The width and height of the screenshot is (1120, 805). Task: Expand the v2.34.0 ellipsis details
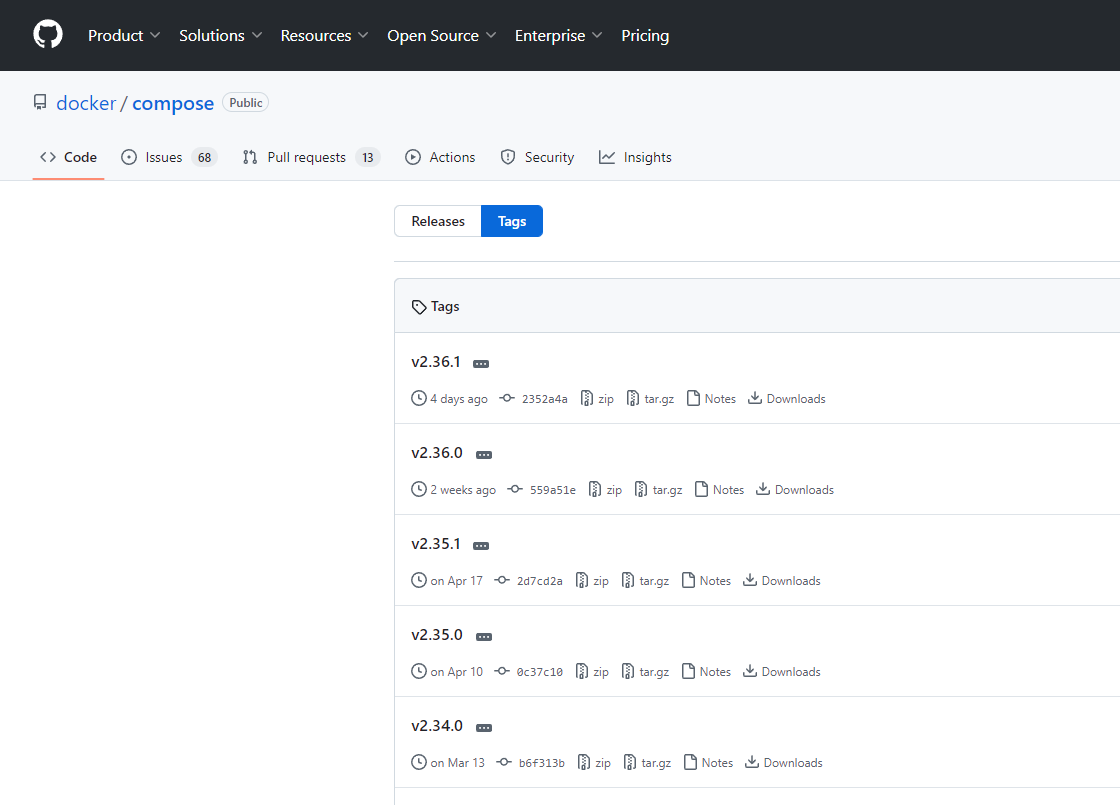[x=484, y=728]
